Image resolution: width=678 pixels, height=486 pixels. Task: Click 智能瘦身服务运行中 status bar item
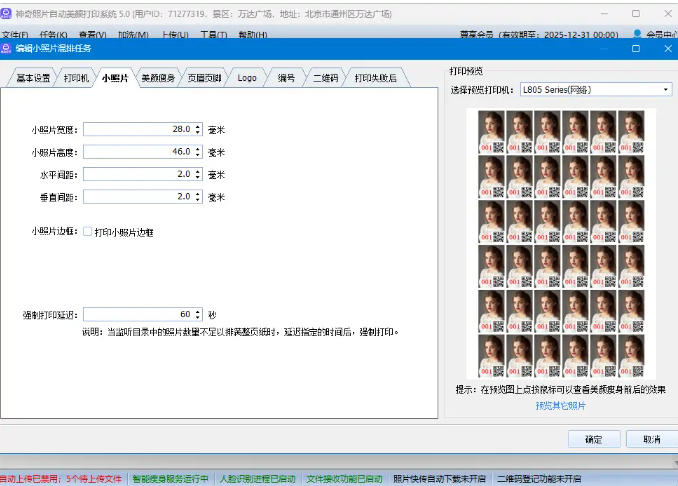coord(170,479)
